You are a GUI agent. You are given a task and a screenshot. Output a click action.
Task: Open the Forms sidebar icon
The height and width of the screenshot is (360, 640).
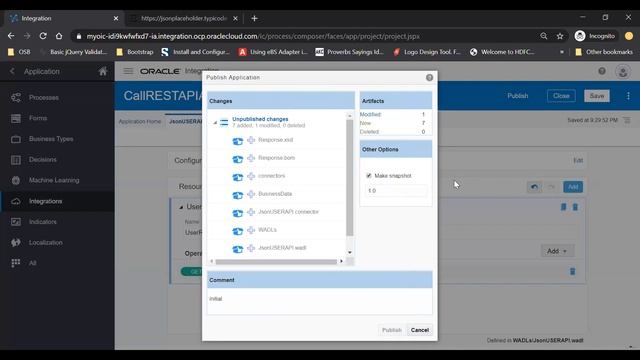coord(16,118)
